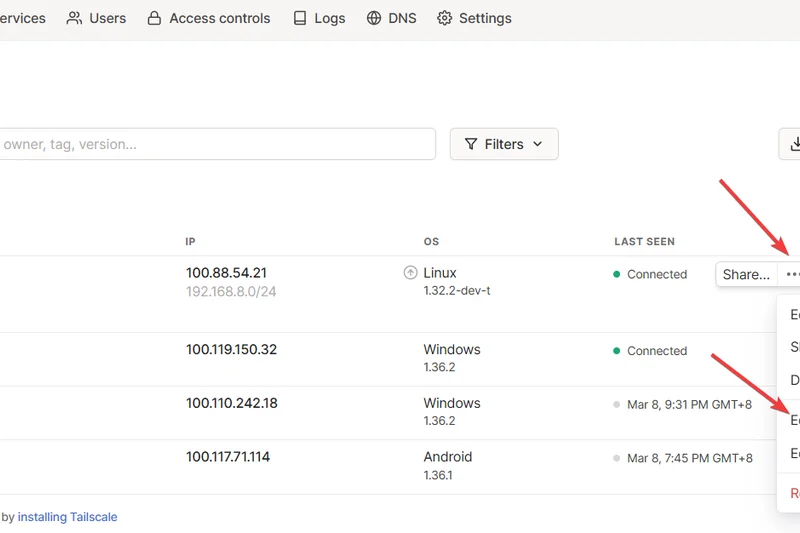The width and height of the screenshot is (800, 533).
Task: Switch to the Services tab
Action: (x=22, y=18)
